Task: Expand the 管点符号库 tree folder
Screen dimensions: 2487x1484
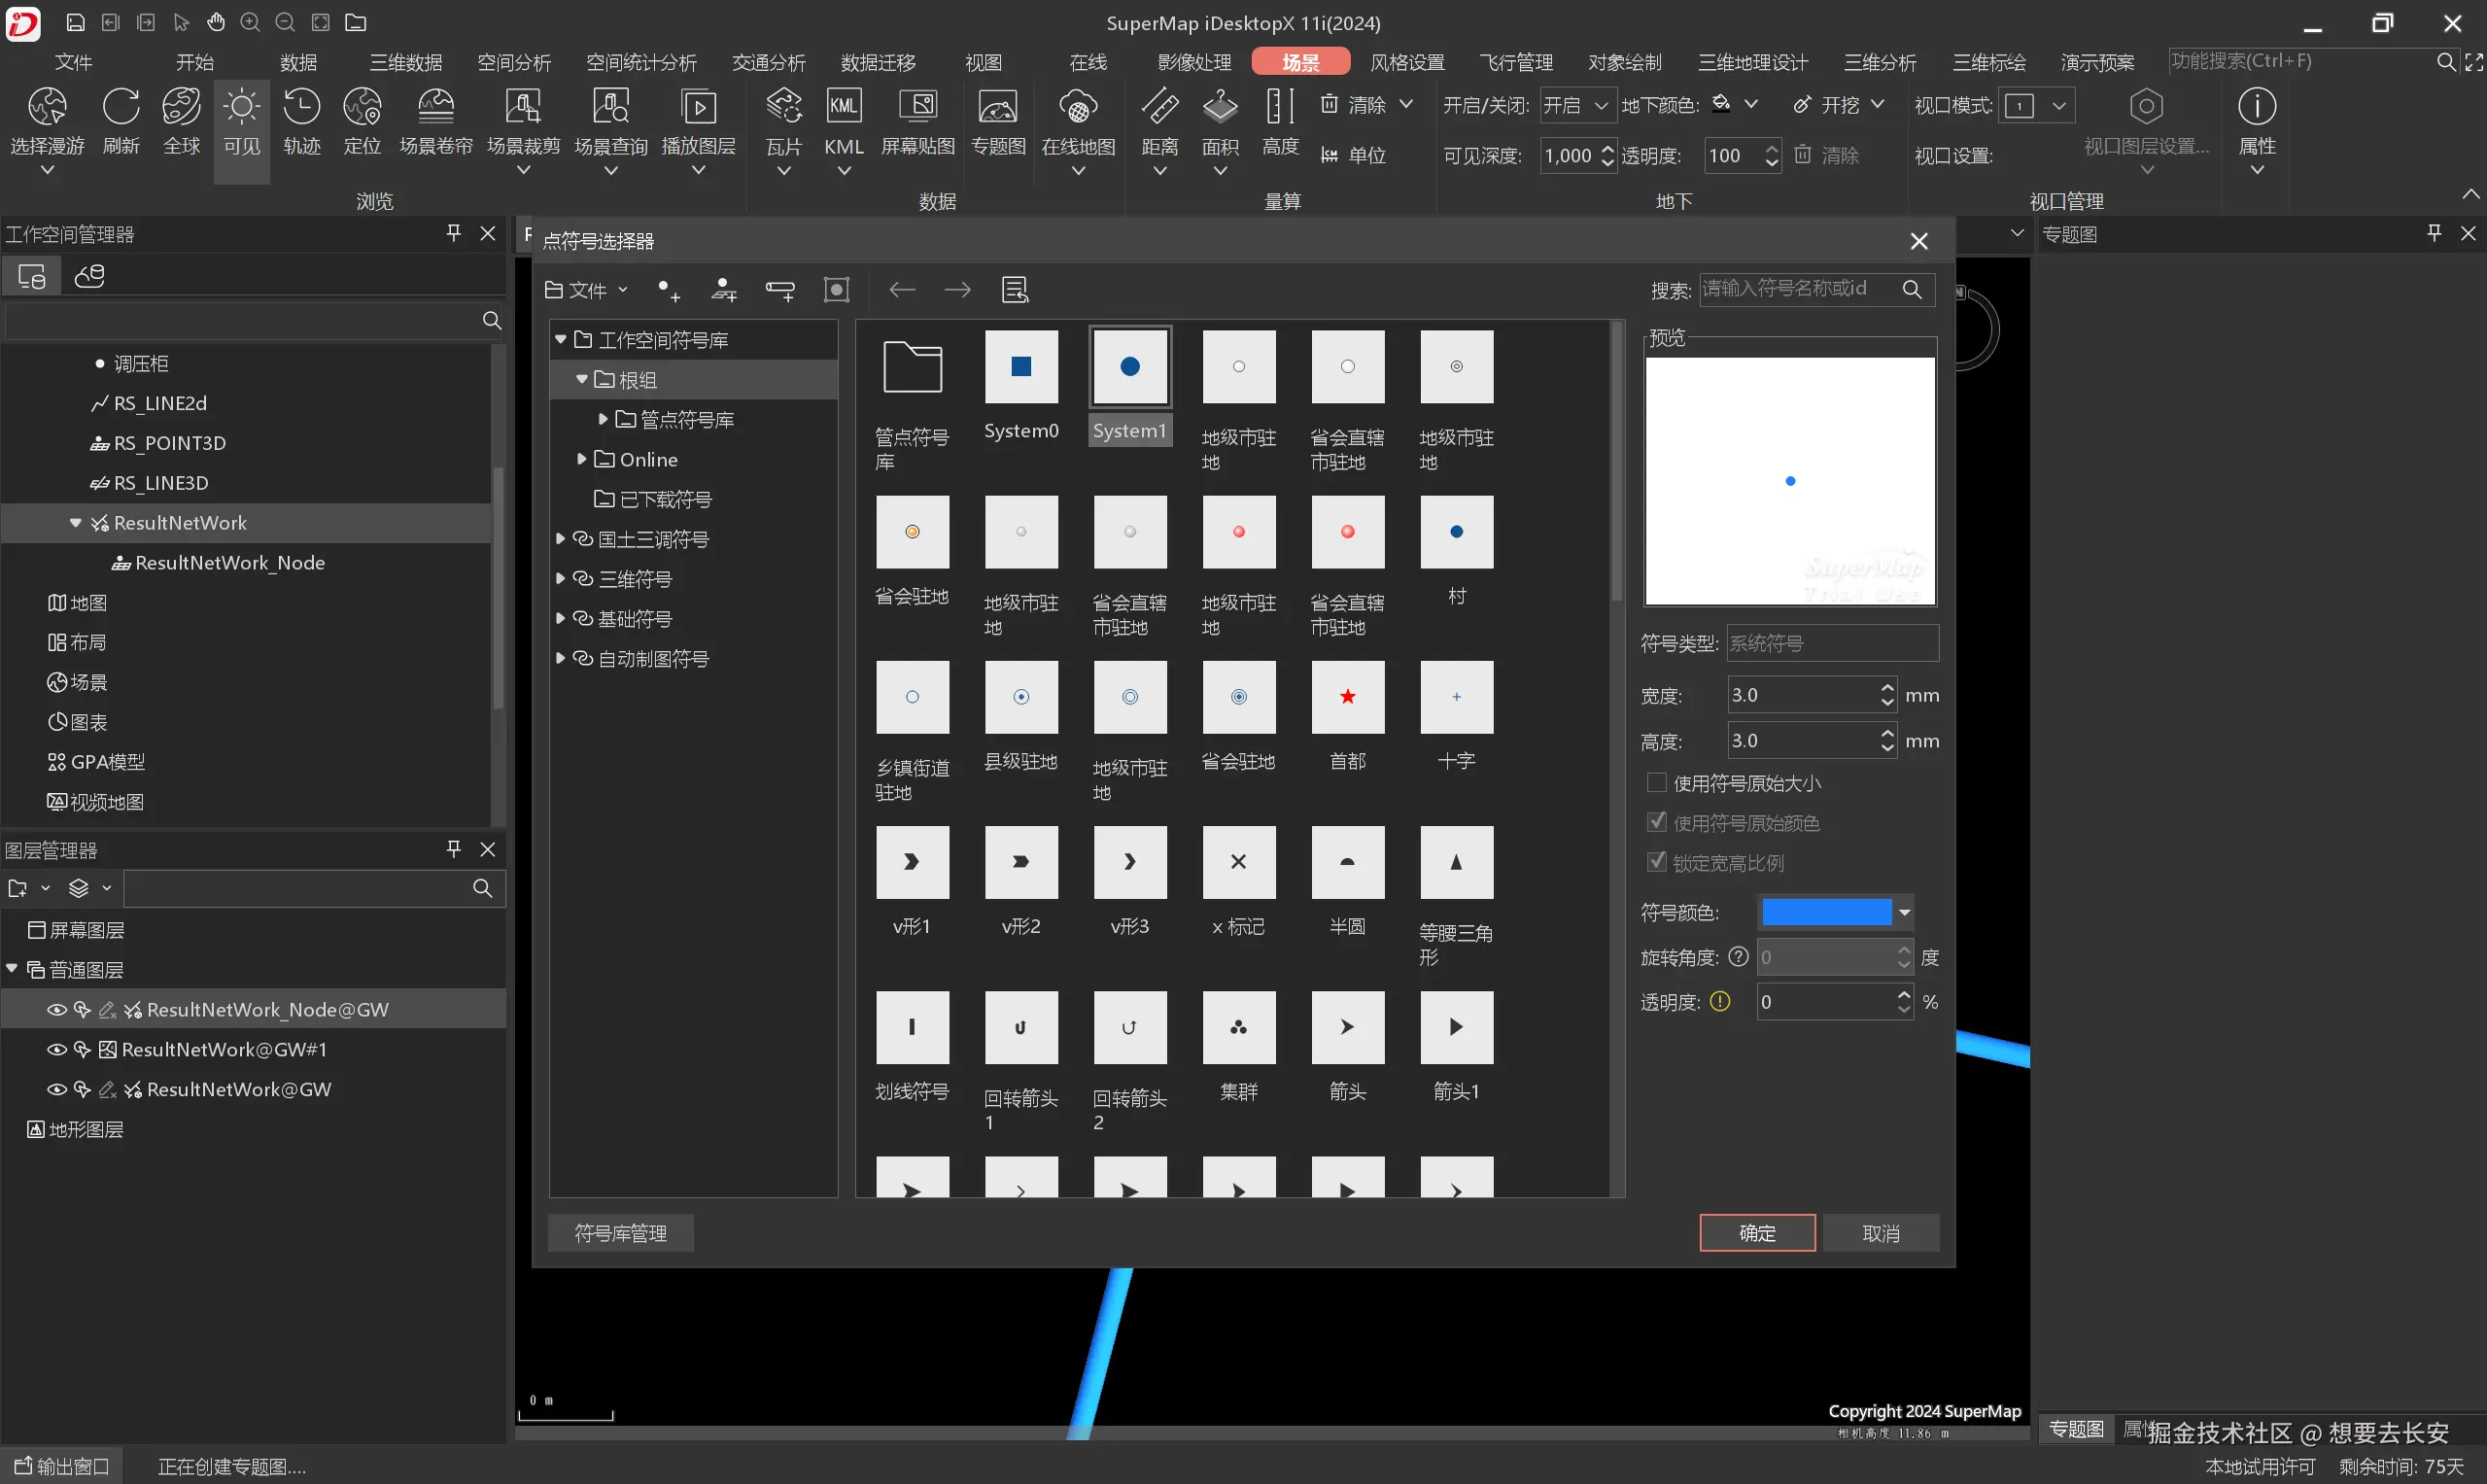Action: pyautogui.click(x=602, y=419)
